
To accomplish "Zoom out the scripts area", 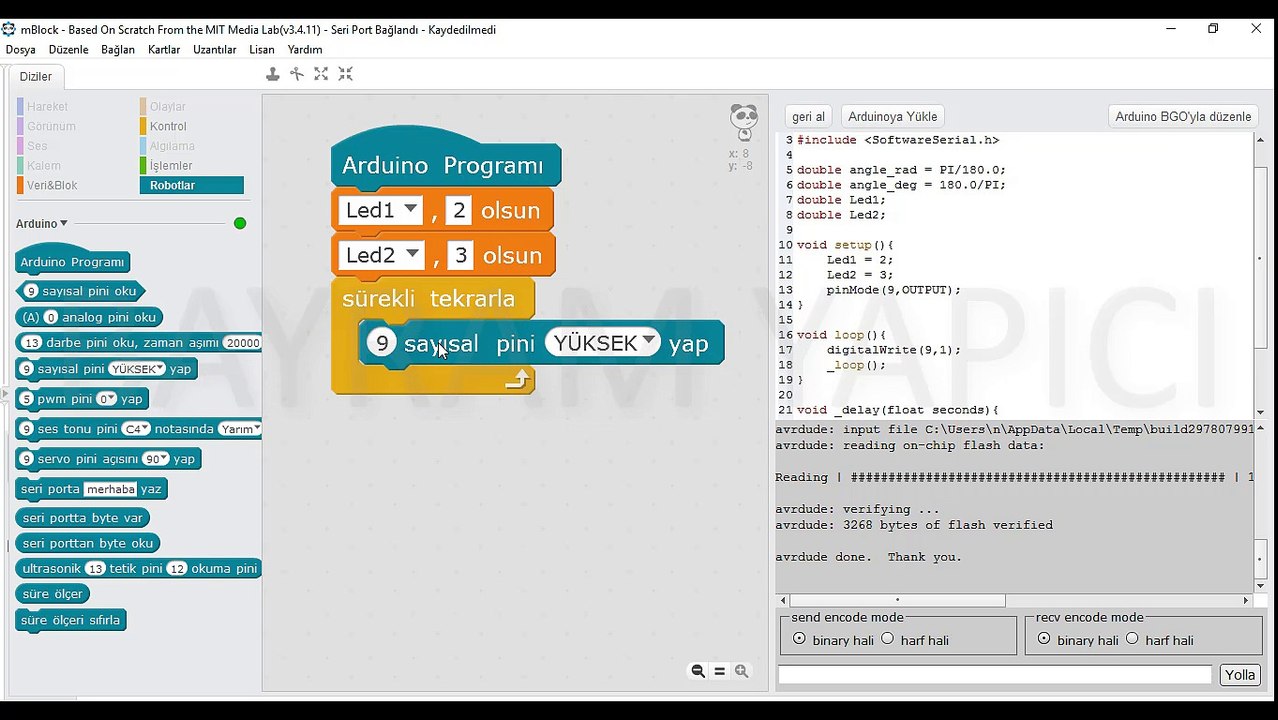I will click(698, 671).
